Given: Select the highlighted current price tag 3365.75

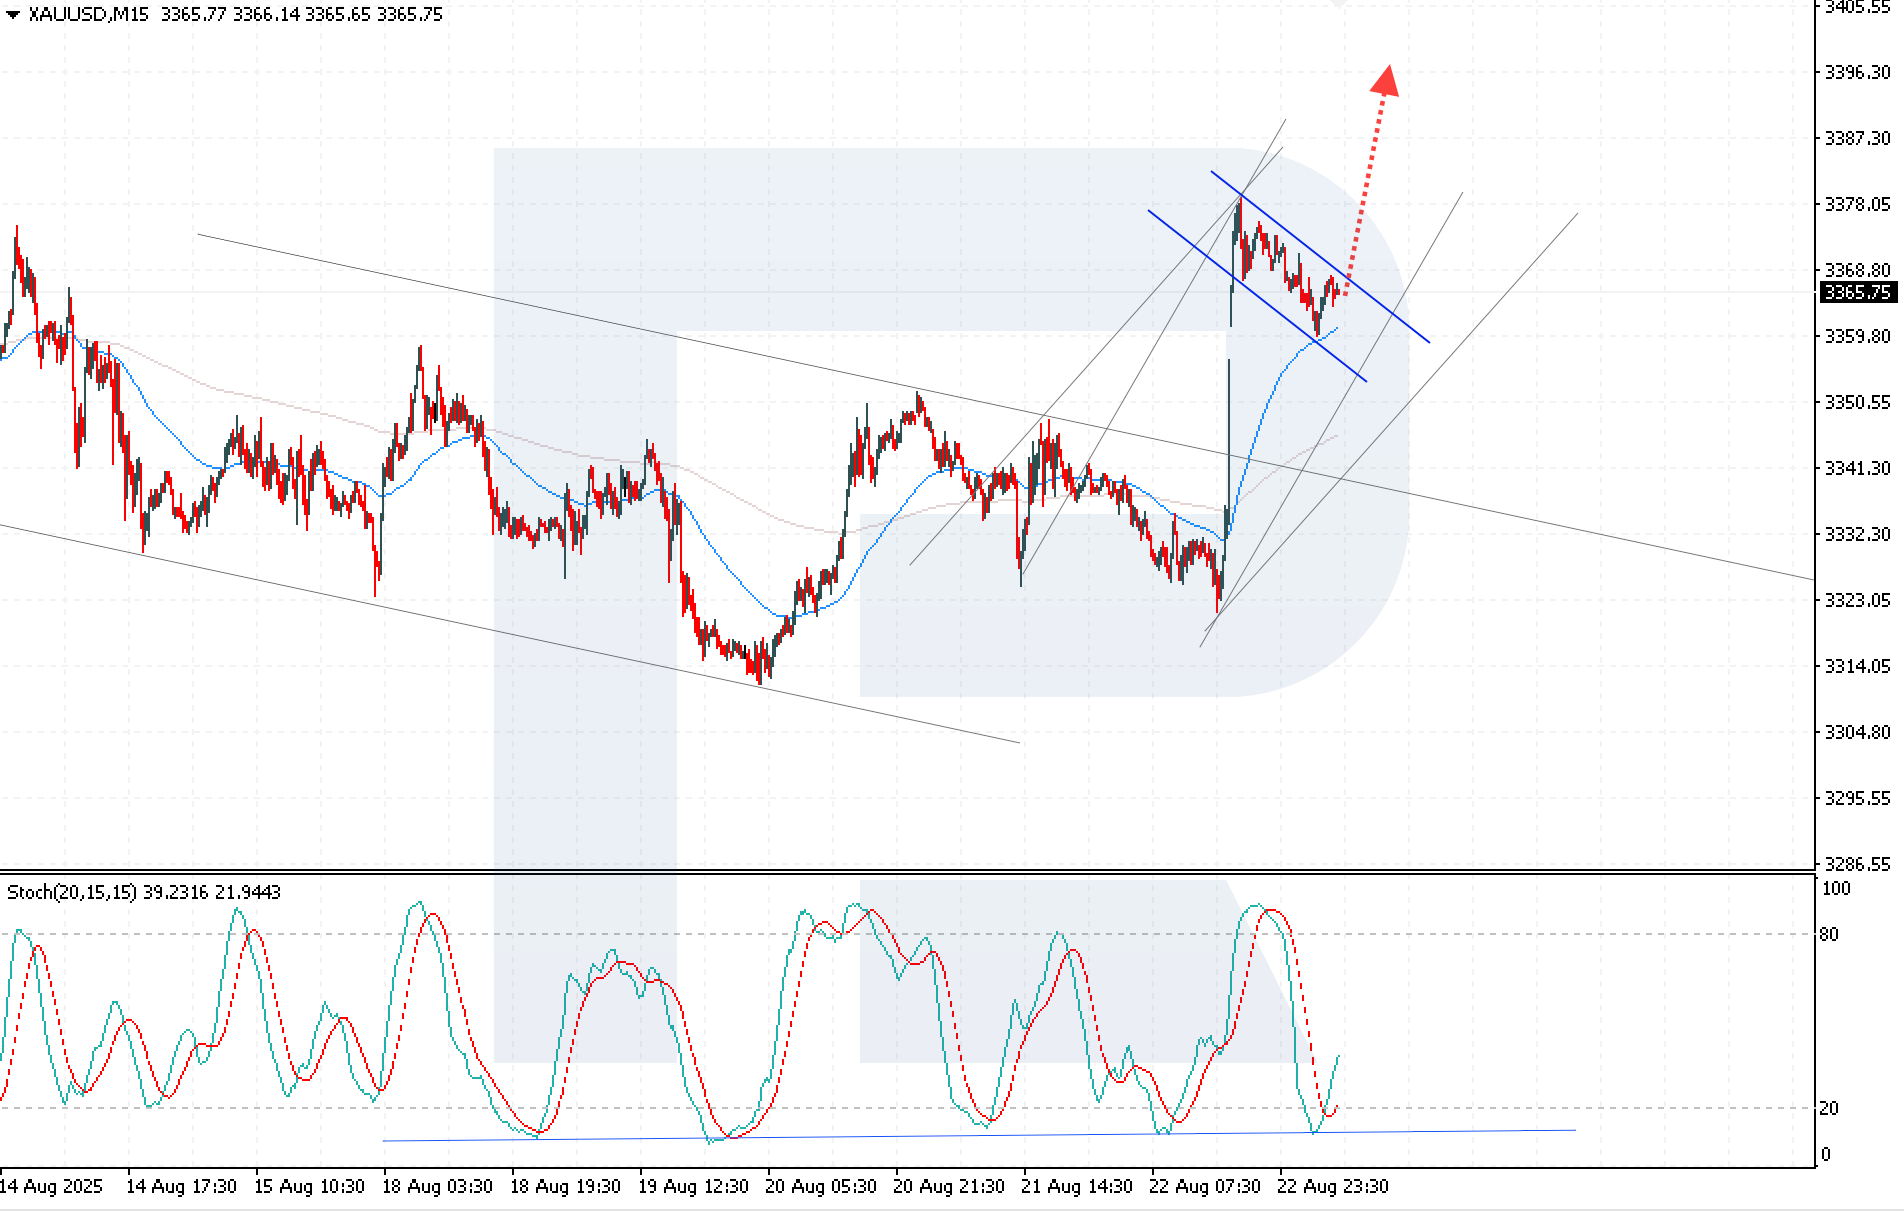Looking at the screenshot, I should [x=1857, y=292].
